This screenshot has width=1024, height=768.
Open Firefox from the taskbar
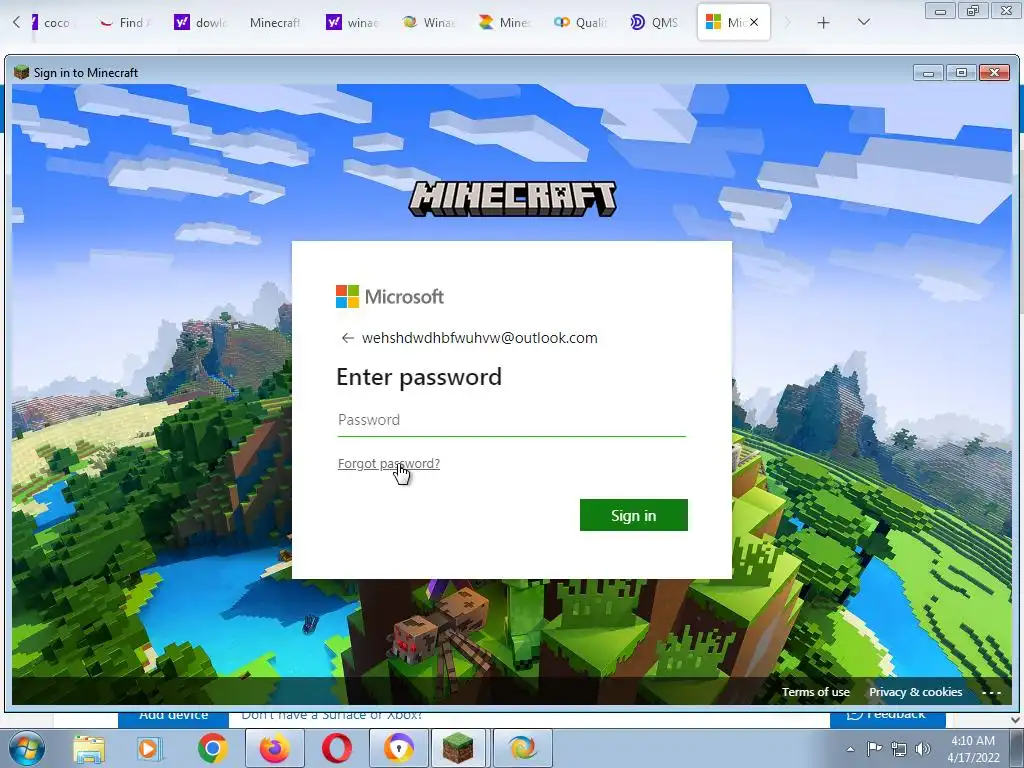click(x=274, y=748)
